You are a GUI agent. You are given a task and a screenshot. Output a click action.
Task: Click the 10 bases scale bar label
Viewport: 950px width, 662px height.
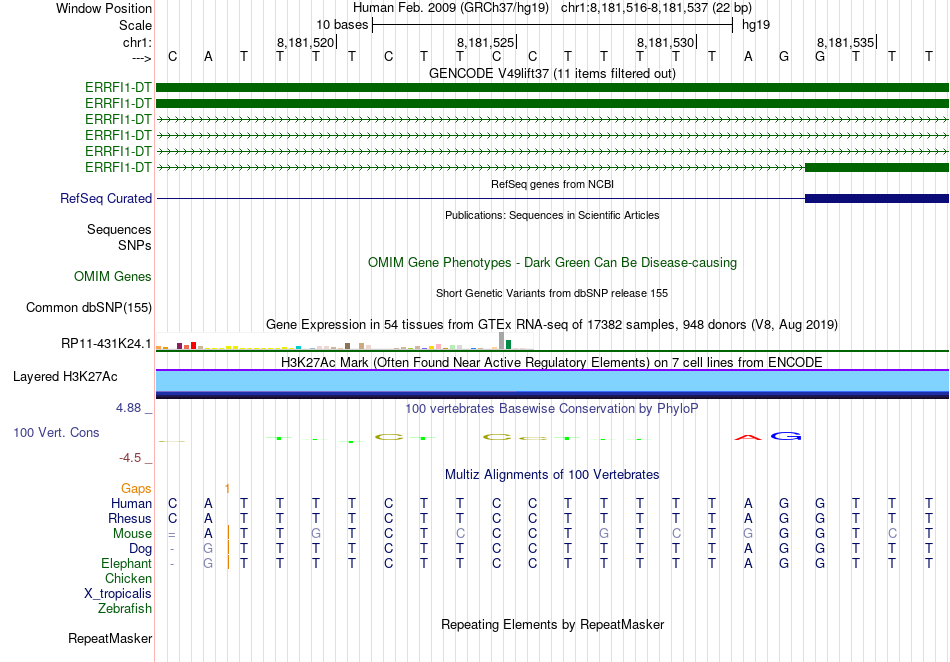(x=342, y=25)
